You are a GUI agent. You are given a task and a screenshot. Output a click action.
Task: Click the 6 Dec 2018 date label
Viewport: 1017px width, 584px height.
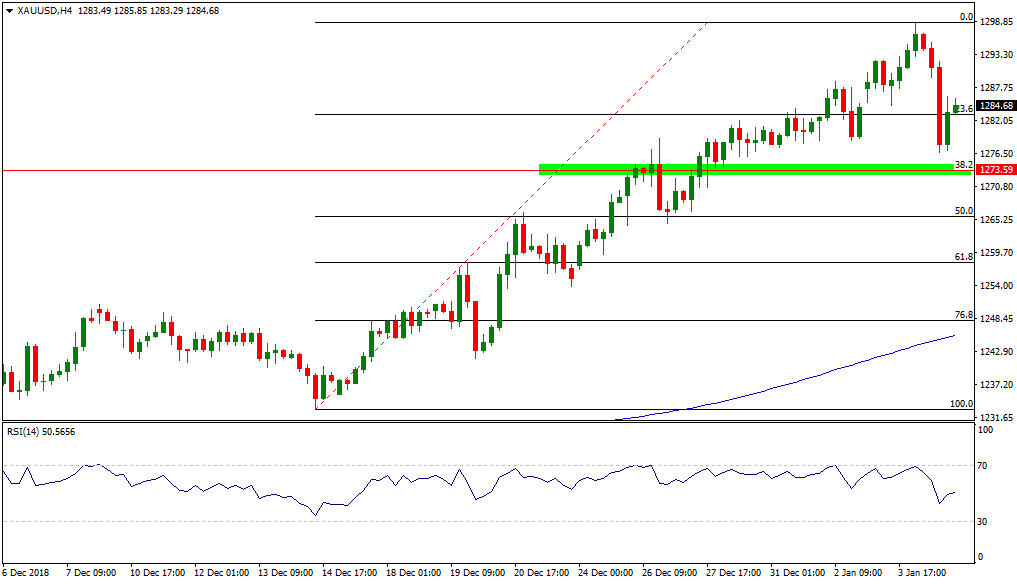25,573
